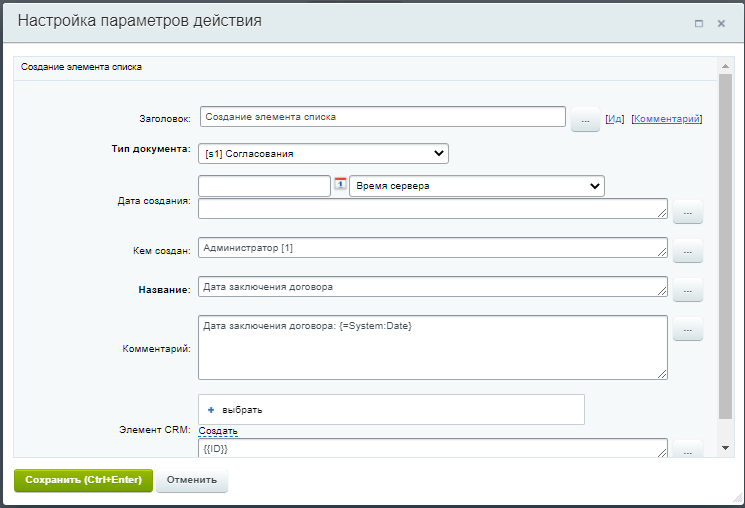Image resolution: width=745 pixels, height=508 pixels.
Task: Focus the Название field
Action: point(432,287)
